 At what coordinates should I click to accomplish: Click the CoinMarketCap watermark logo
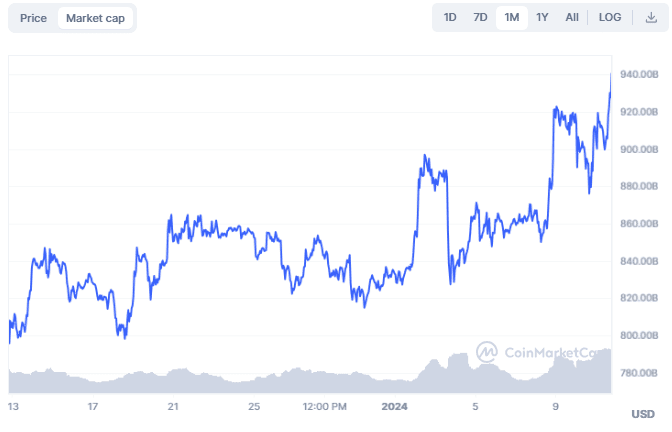(x=487, y=352)
